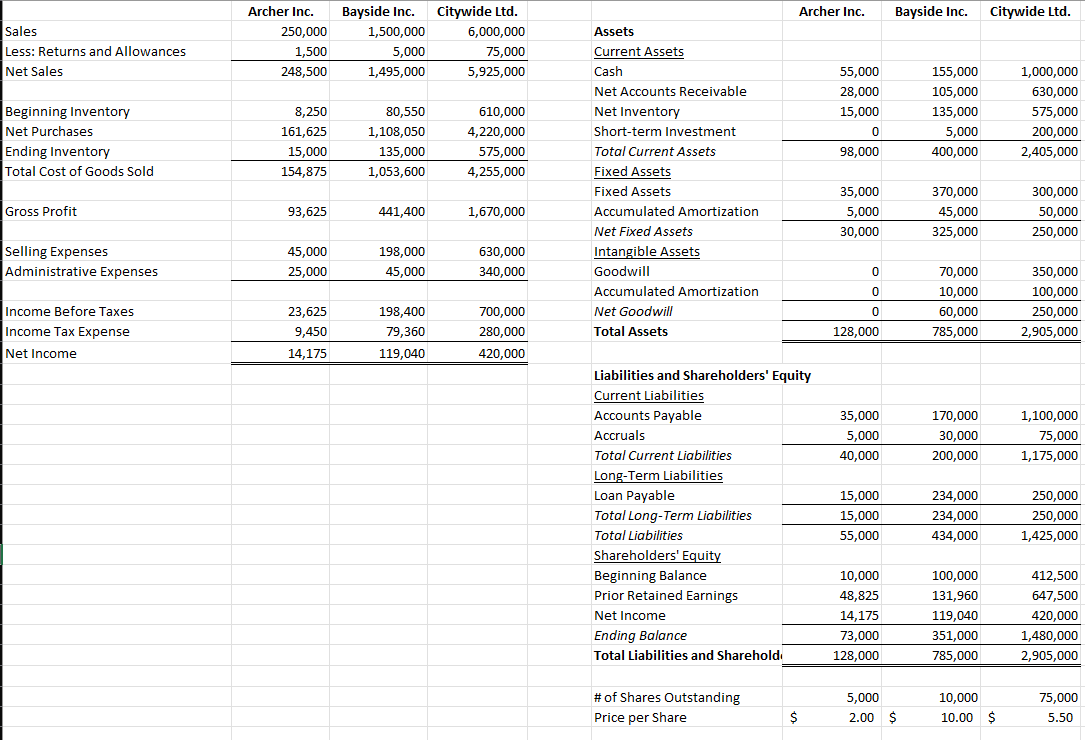Click the Selling Expenses label
1085x740 pixels.
click(x=56, y=251)
